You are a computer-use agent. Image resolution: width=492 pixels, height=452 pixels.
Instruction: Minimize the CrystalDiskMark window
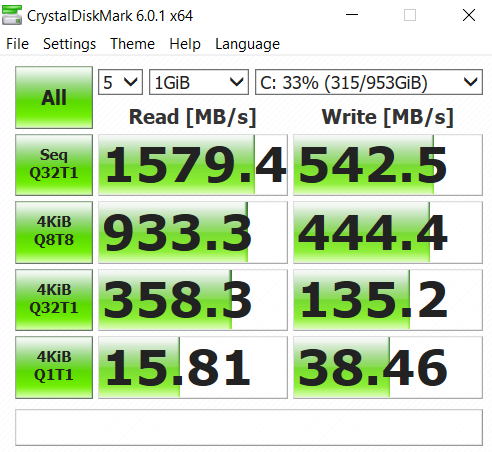click(x=352, y=15)
